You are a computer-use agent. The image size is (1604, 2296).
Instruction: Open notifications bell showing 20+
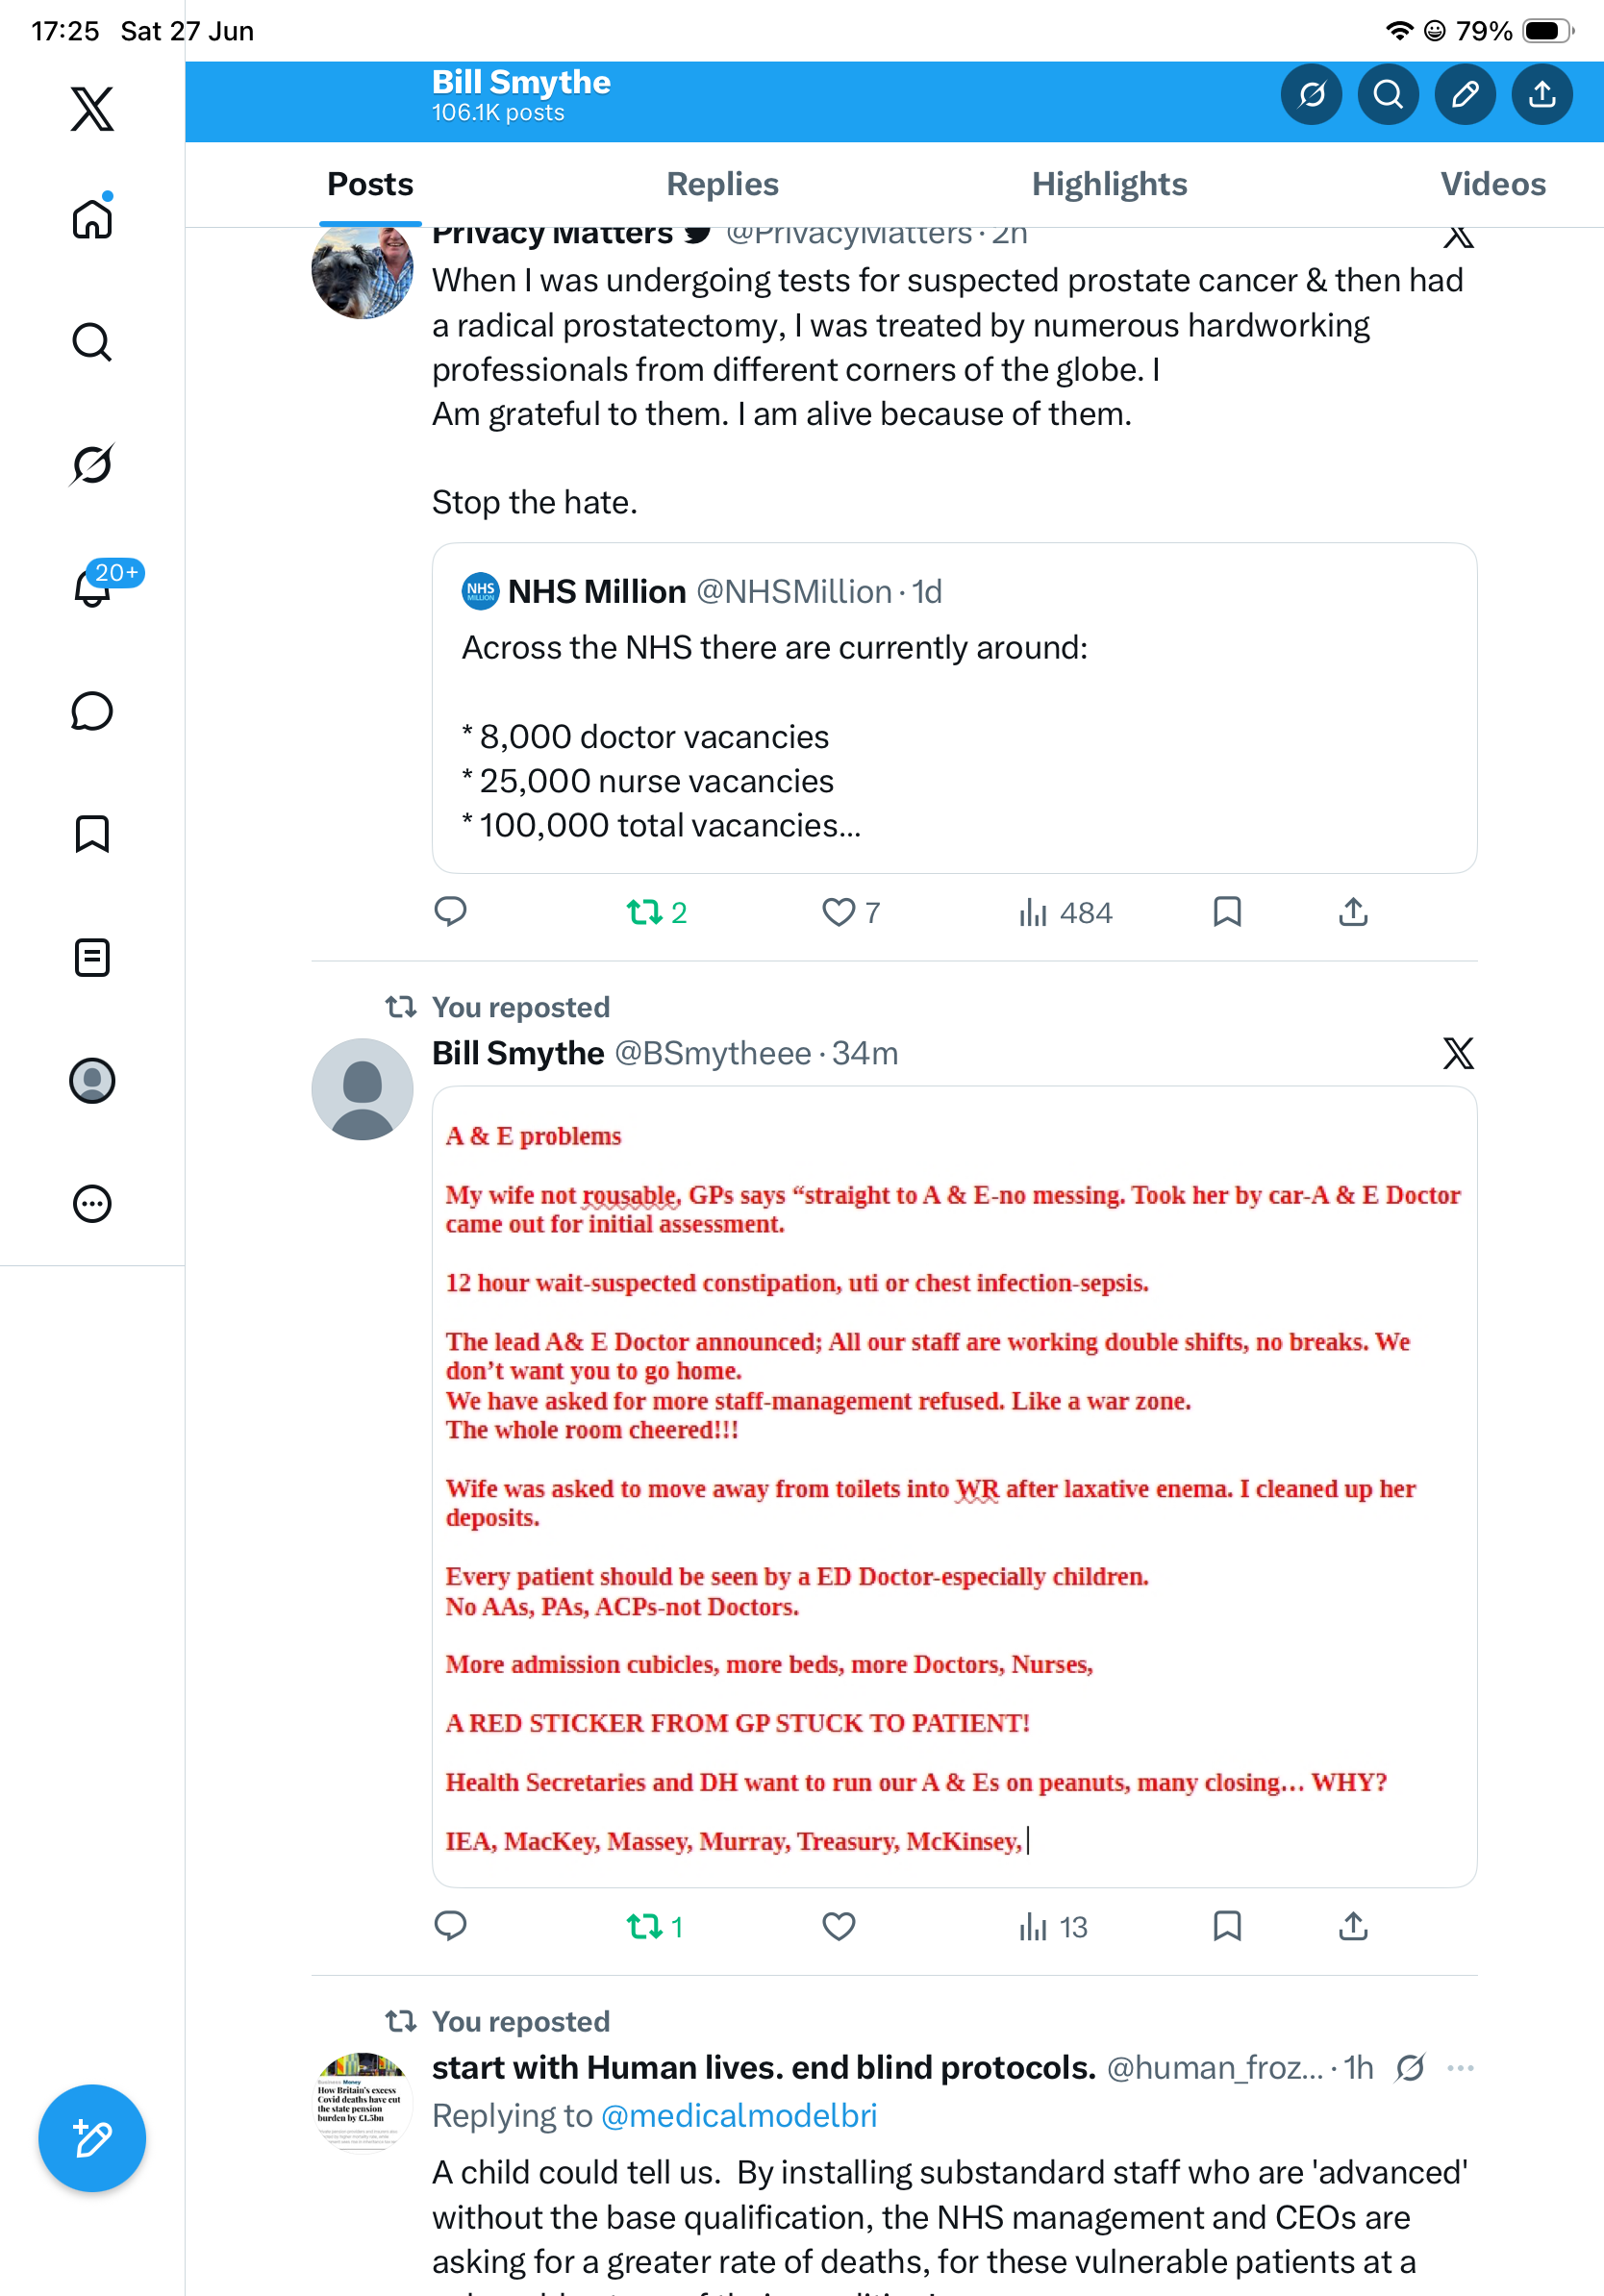point(92,587)
